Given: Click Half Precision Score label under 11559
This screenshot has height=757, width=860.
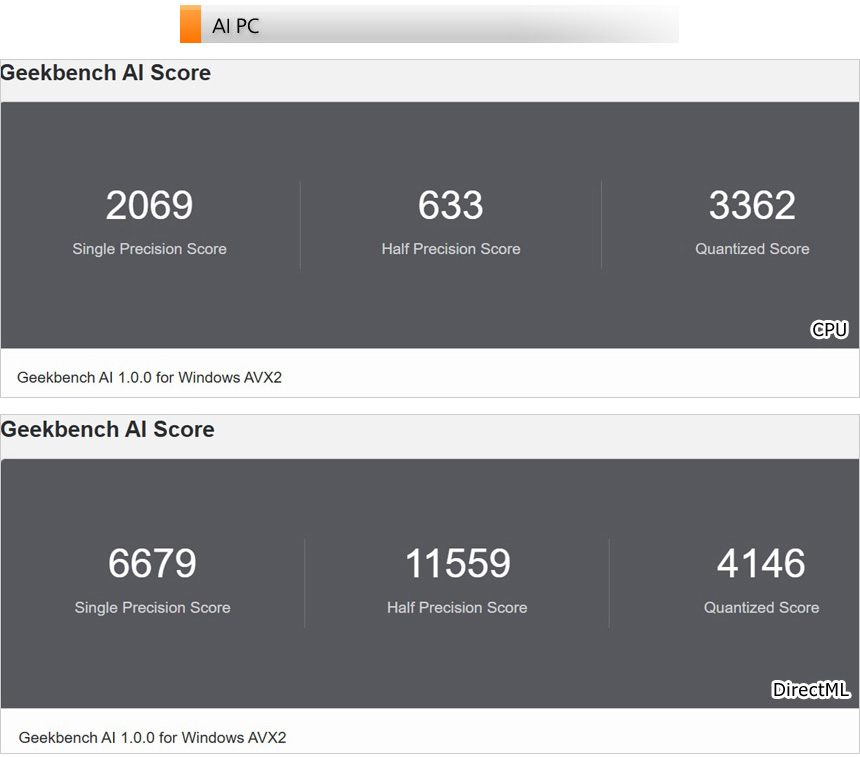Looking at the screenshot, I should (457, 608).
